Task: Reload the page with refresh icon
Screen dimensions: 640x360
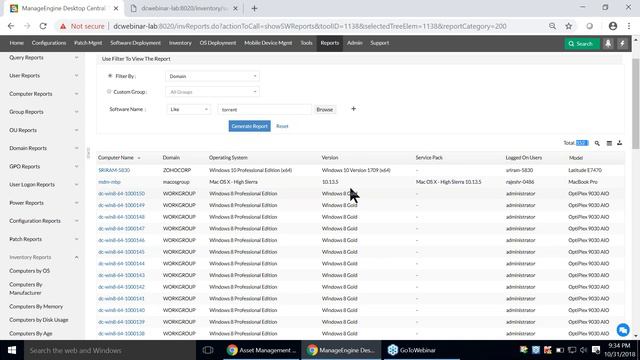Action: 43,26
